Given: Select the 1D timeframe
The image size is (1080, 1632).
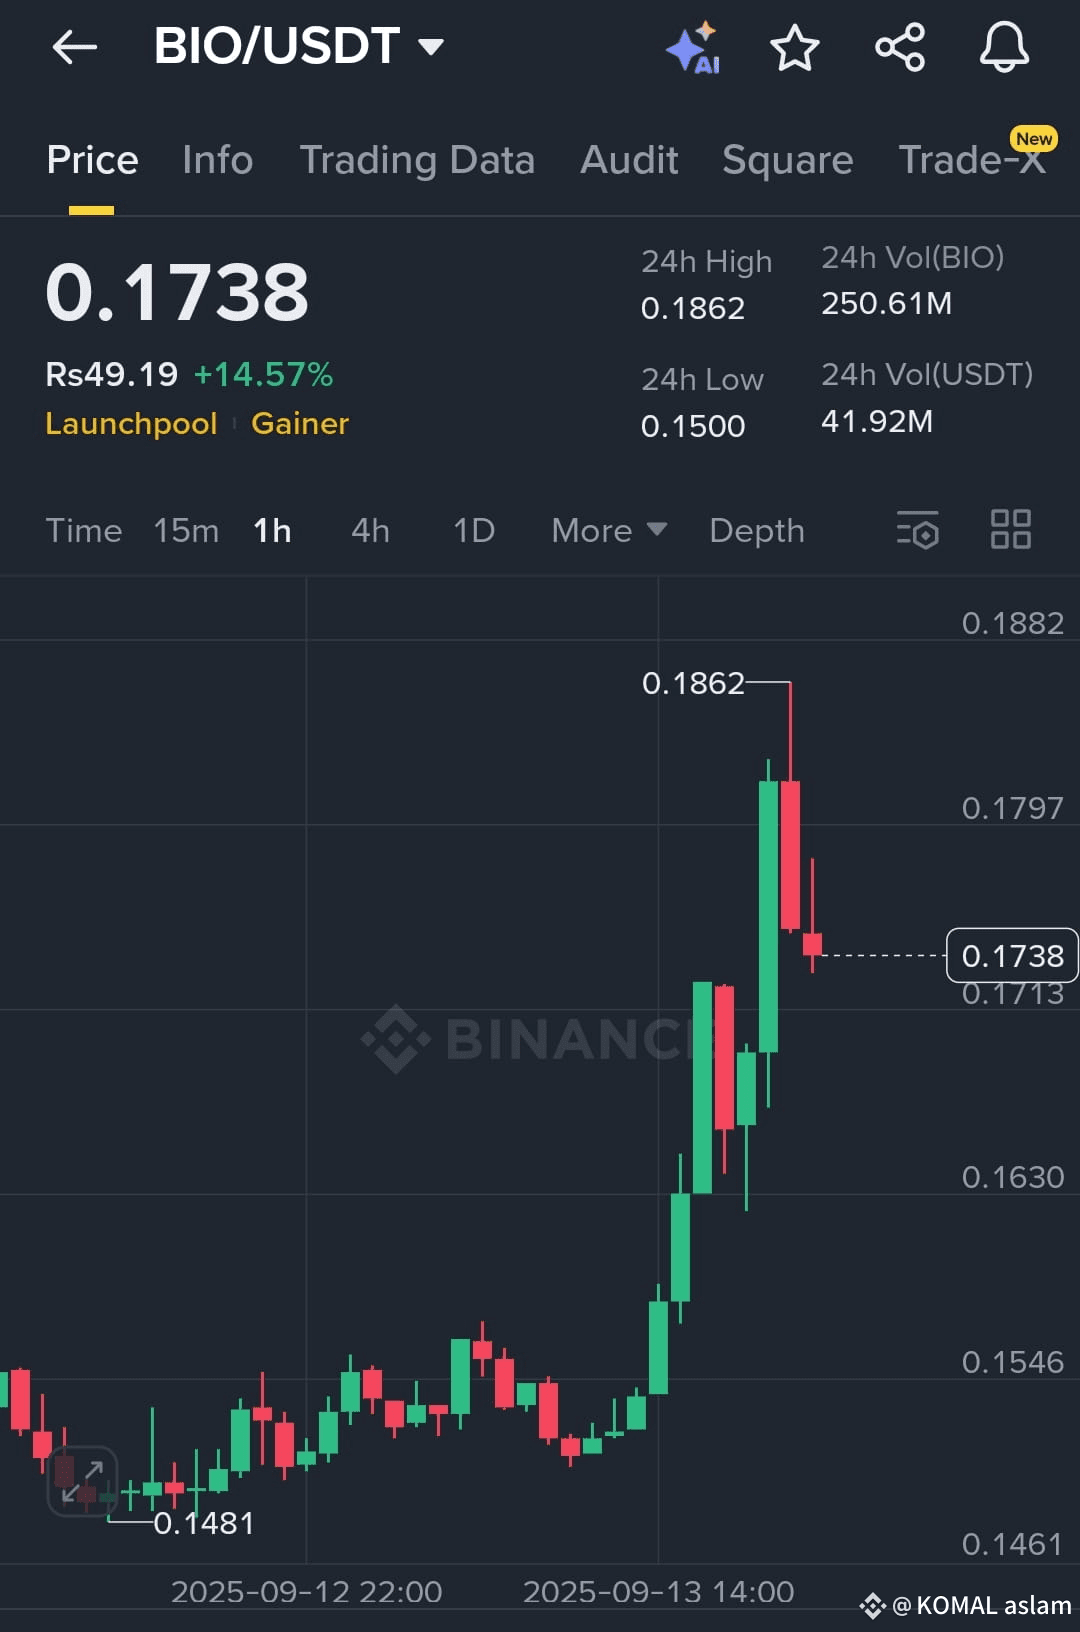Looking at the screenshot, I should point(474,530).
